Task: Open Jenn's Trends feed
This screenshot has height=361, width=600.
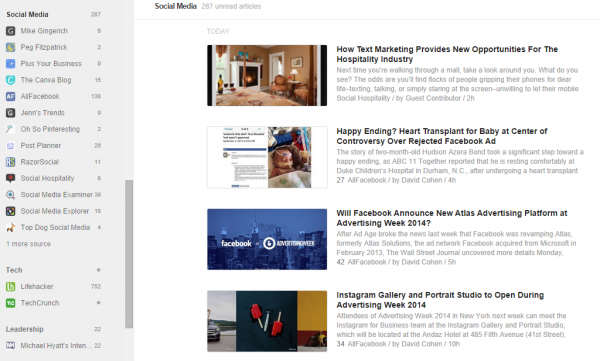Action: pyautogui.click(x=42, y=113)
